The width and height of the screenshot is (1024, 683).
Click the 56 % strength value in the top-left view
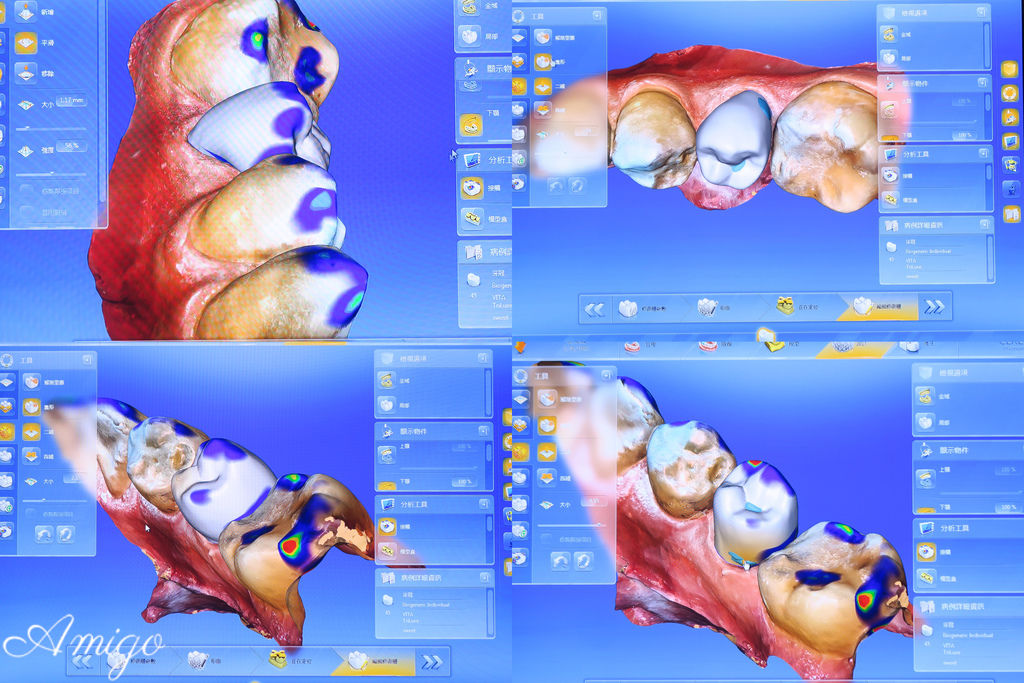(71, 146)
